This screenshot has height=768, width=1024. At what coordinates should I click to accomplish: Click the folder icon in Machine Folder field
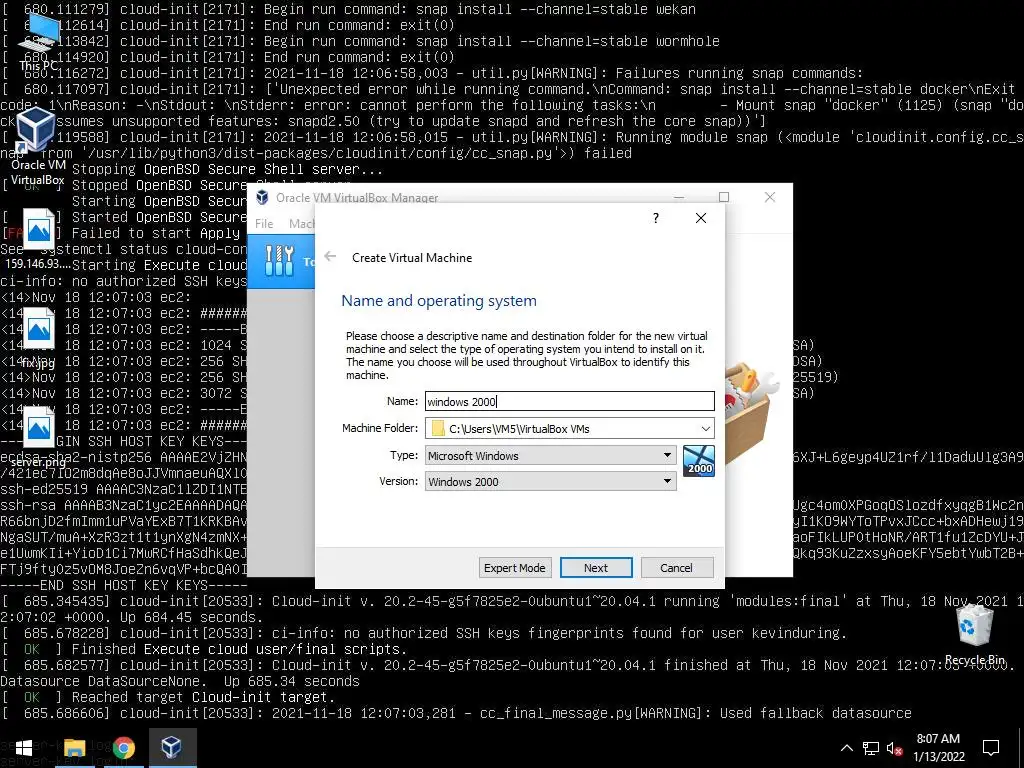point(438,428)
